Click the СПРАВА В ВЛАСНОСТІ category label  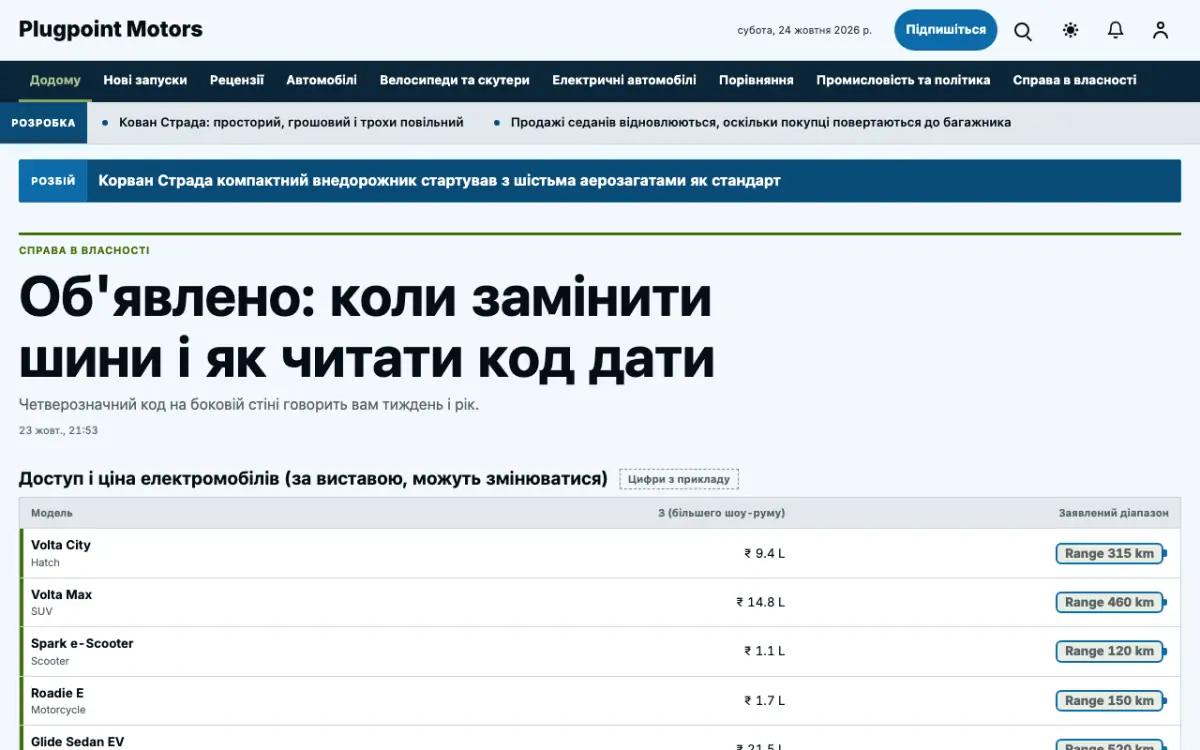[84, 250]
